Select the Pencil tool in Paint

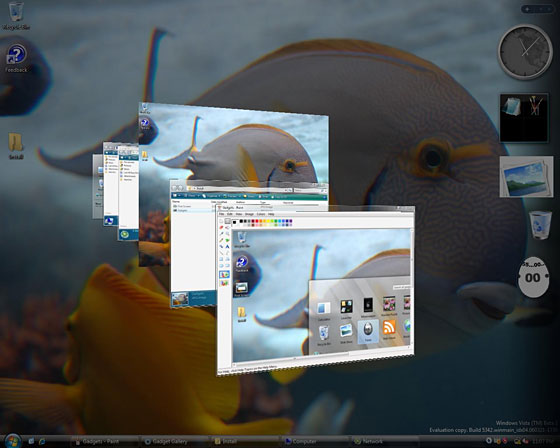[221, 240]
